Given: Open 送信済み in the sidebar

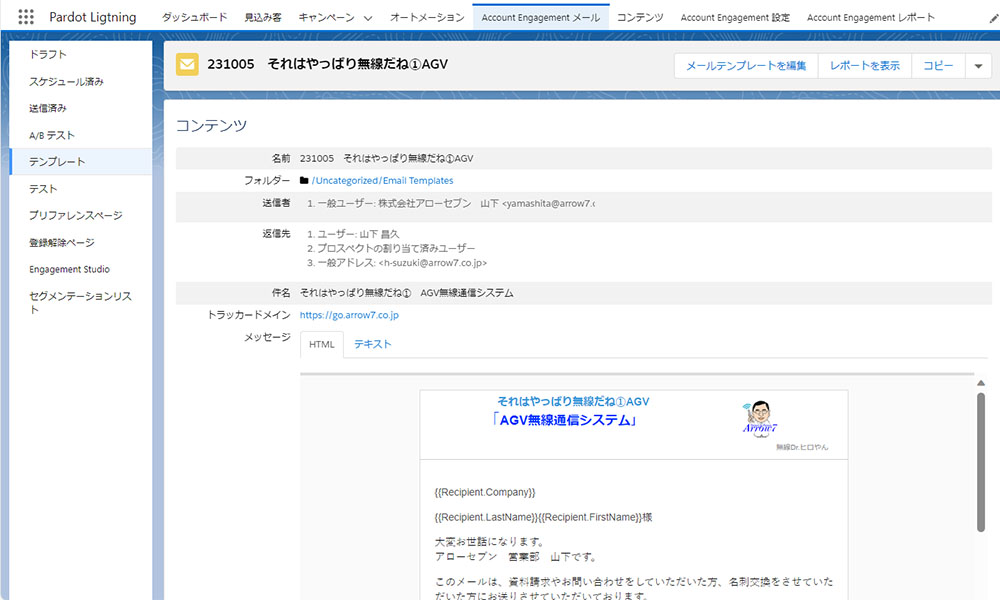Looking at the screenshot, I should [x=81, y=108].
